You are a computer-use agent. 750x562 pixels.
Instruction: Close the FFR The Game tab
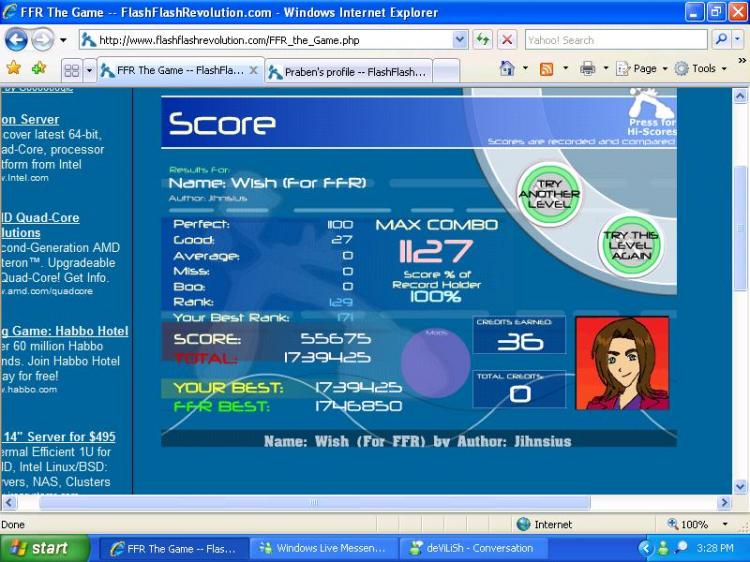[254, 71]
